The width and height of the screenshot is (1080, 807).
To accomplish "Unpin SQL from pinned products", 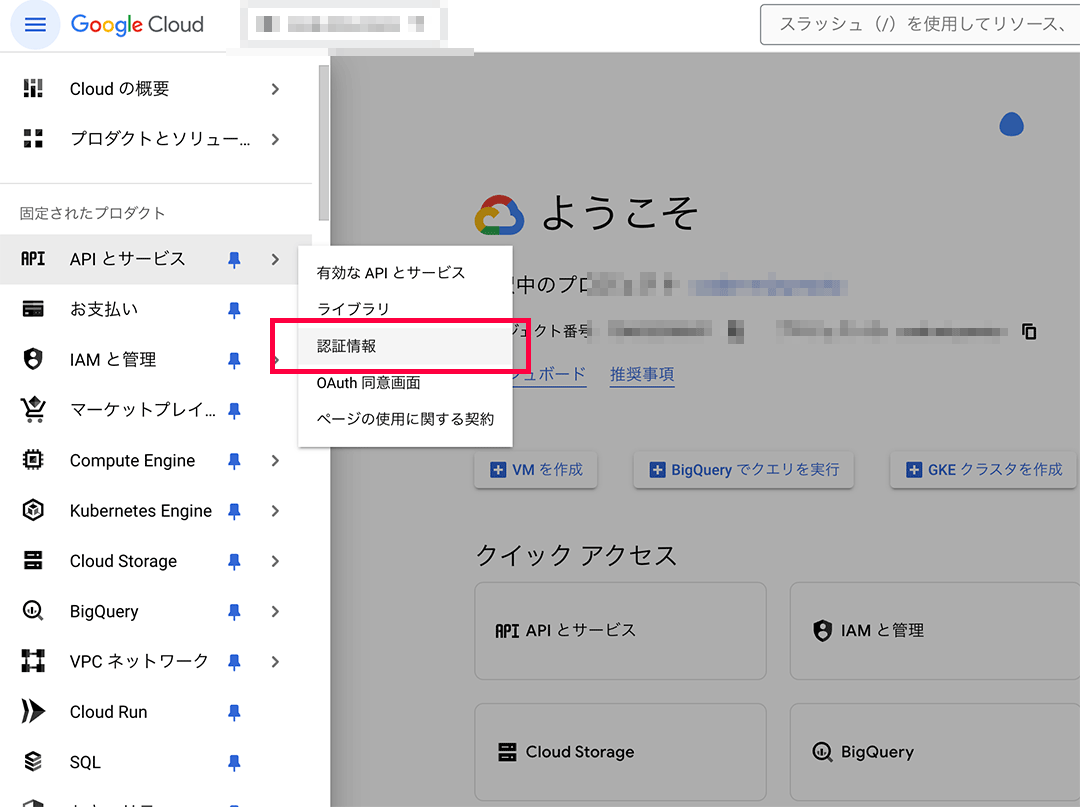I will pyautogui.click(x=234, y=762).
